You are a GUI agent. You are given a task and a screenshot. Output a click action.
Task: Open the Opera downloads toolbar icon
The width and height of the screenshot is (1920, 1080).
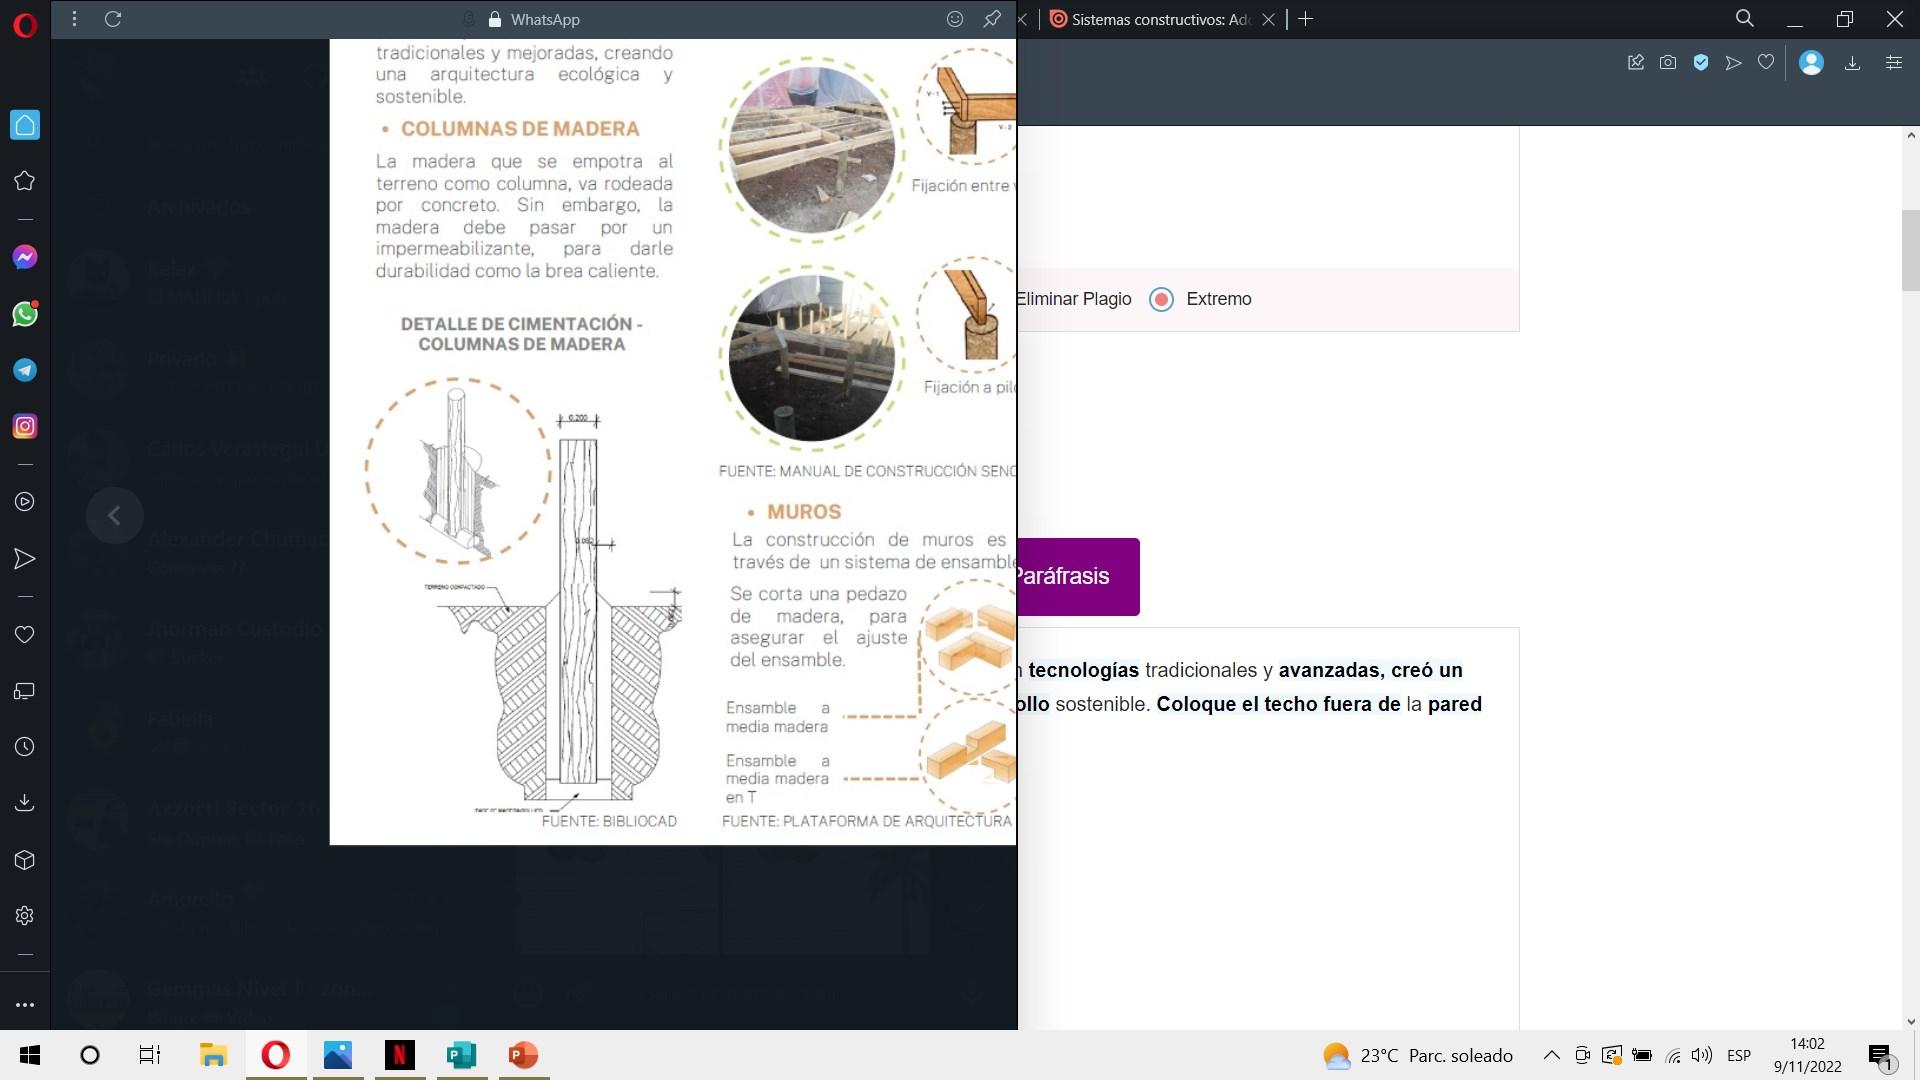click(x=1852, y=63)
